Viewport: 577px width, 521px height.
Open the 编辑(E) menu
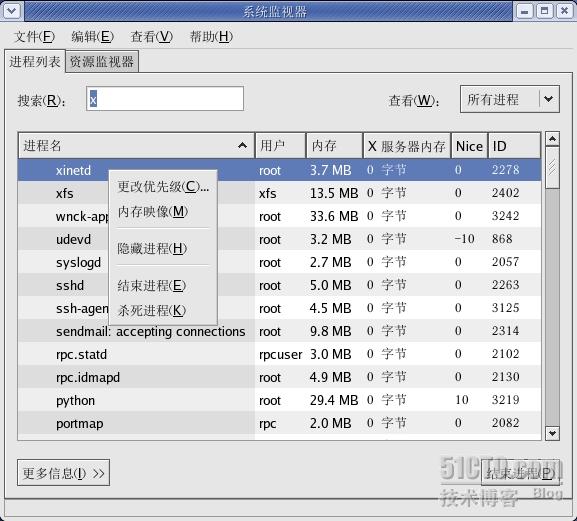[92, 36]
